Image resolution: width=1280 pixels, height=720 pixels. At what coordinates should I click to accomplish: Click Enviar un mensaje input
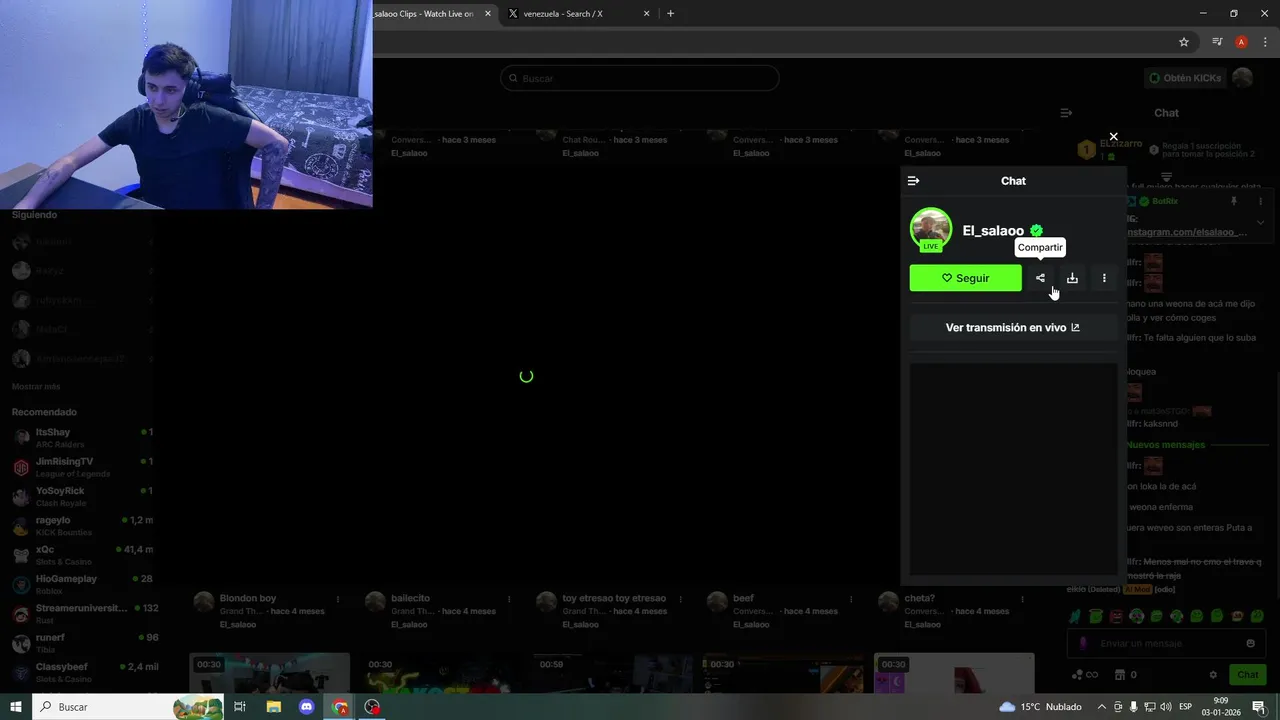coord(1166,643)
